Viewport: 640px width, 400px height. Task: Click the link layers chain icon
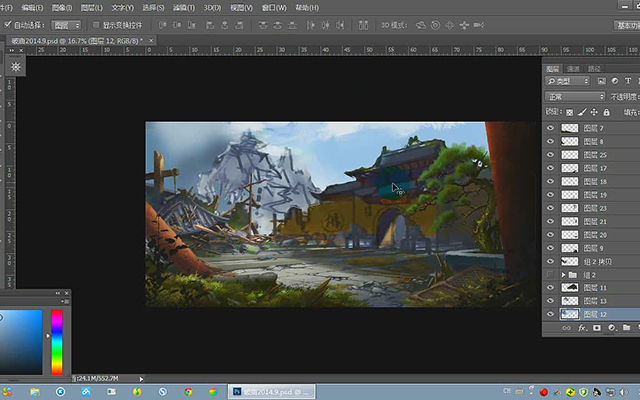(567, 328)
